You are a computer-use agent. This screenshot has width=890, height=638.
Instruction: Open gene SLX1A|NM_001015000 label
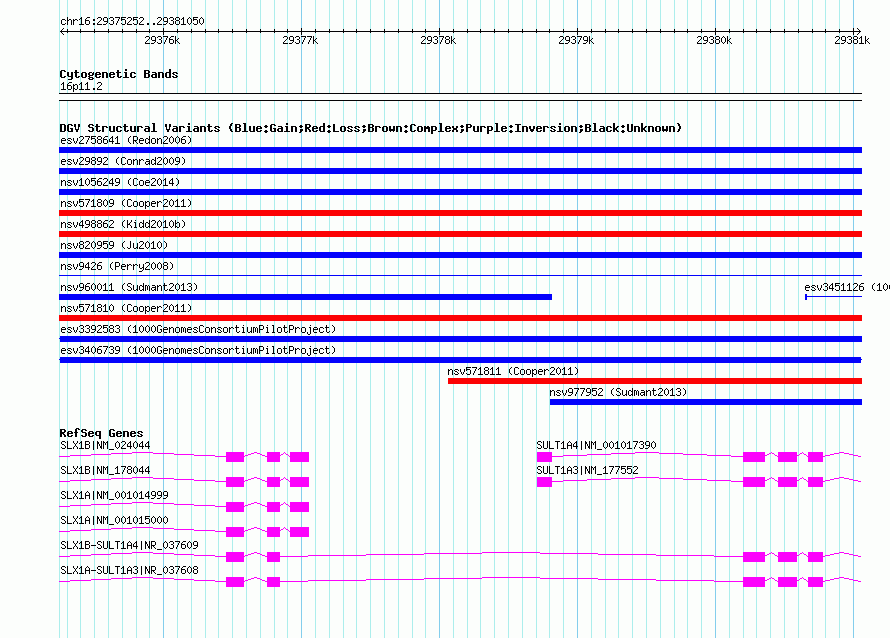(114, 521)
